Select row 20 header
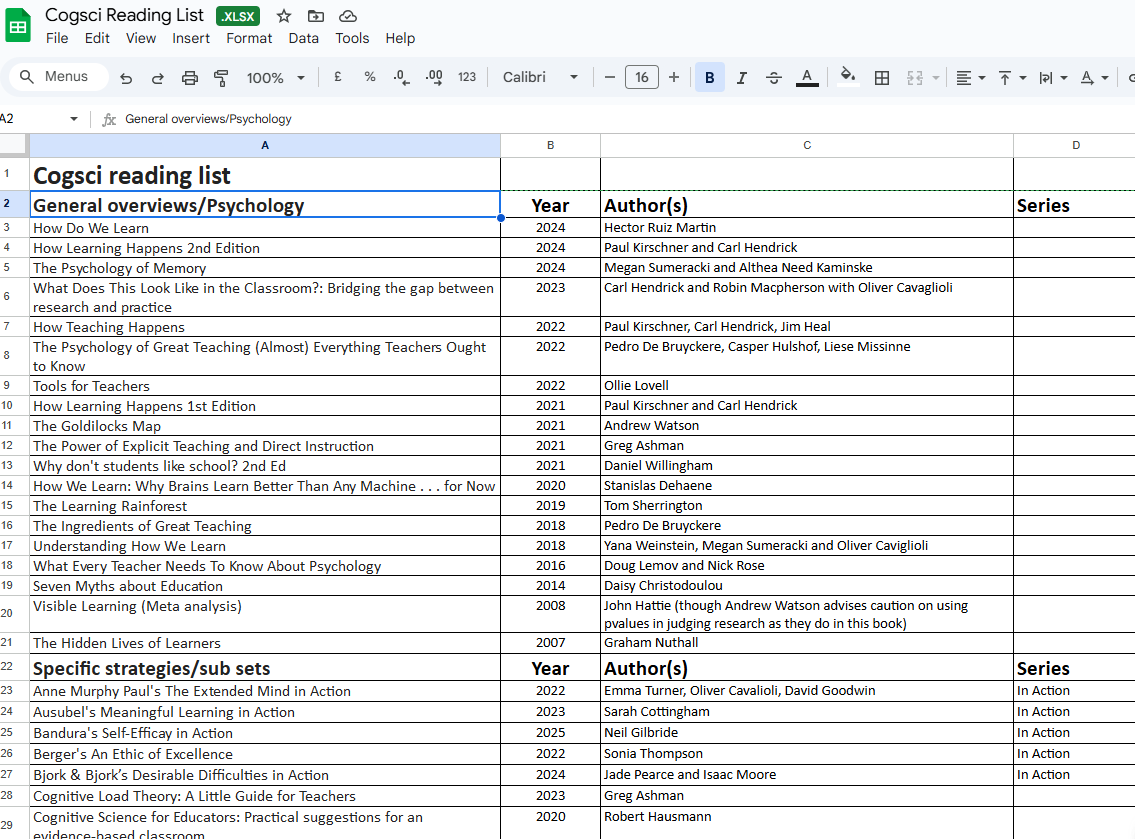This screenshot has height=839, width=1135. pyautogui.click(x=14, y=614)
